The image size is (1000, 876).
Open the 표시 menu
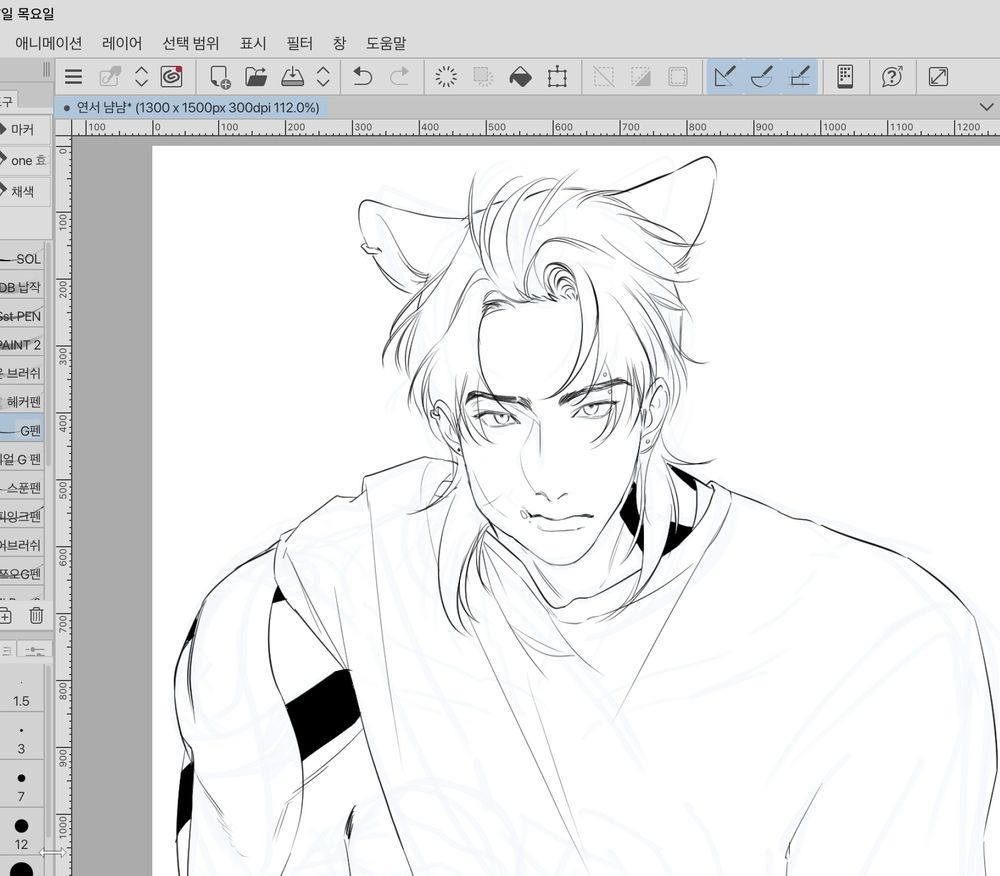point(253,43)
